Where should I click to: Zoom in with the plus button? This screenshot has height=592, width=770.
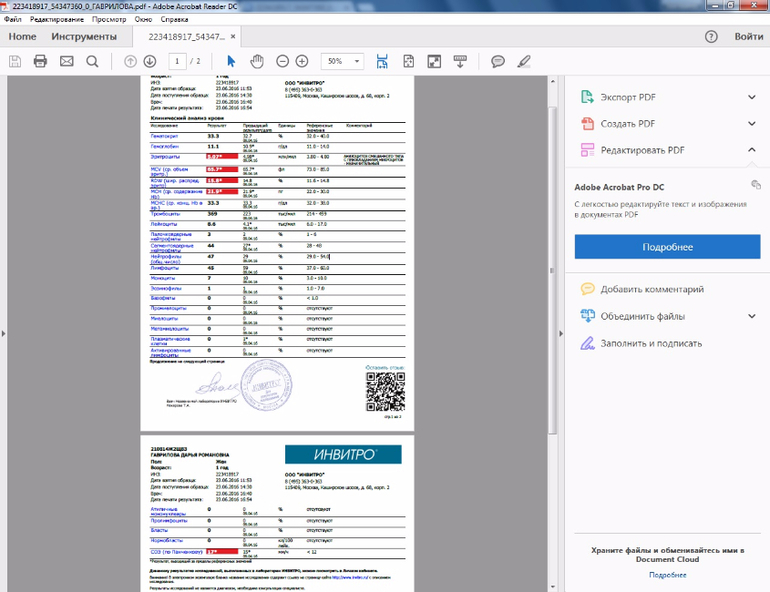(x=302, y=61)
